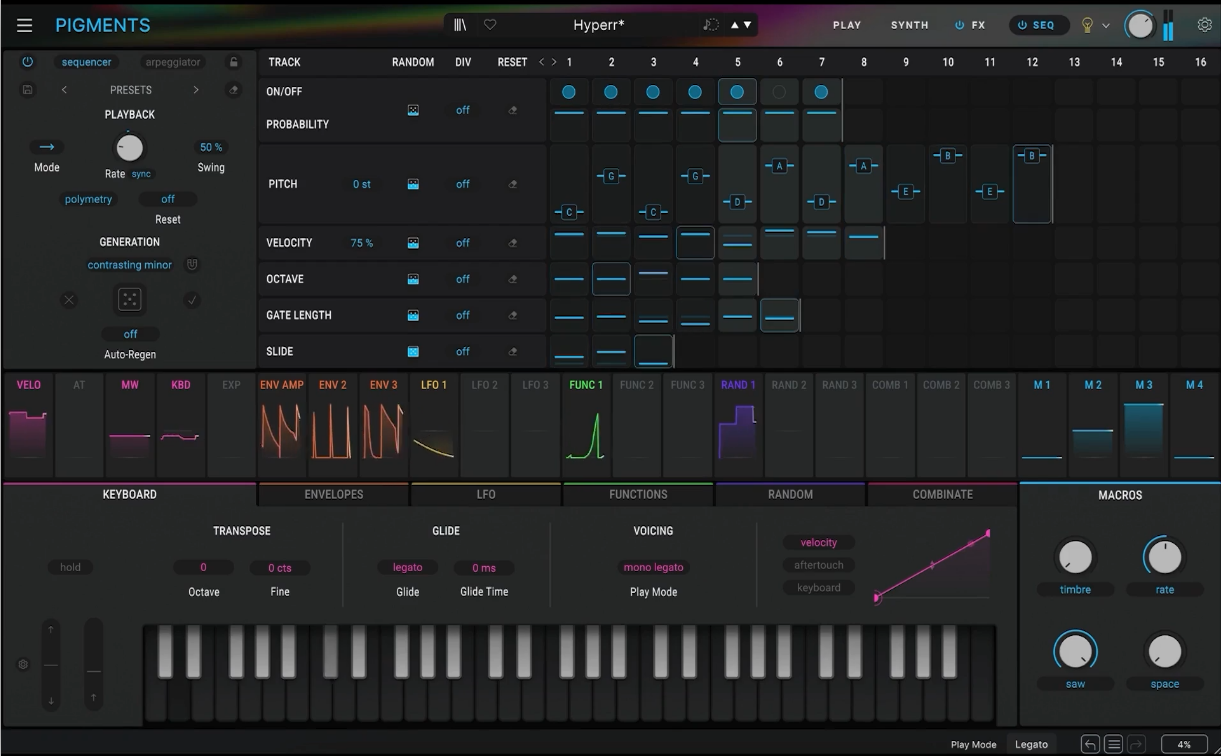1221x756 pixels.
Task: Click the lightbulb tips icon
Action: (x=1087, y=25)
